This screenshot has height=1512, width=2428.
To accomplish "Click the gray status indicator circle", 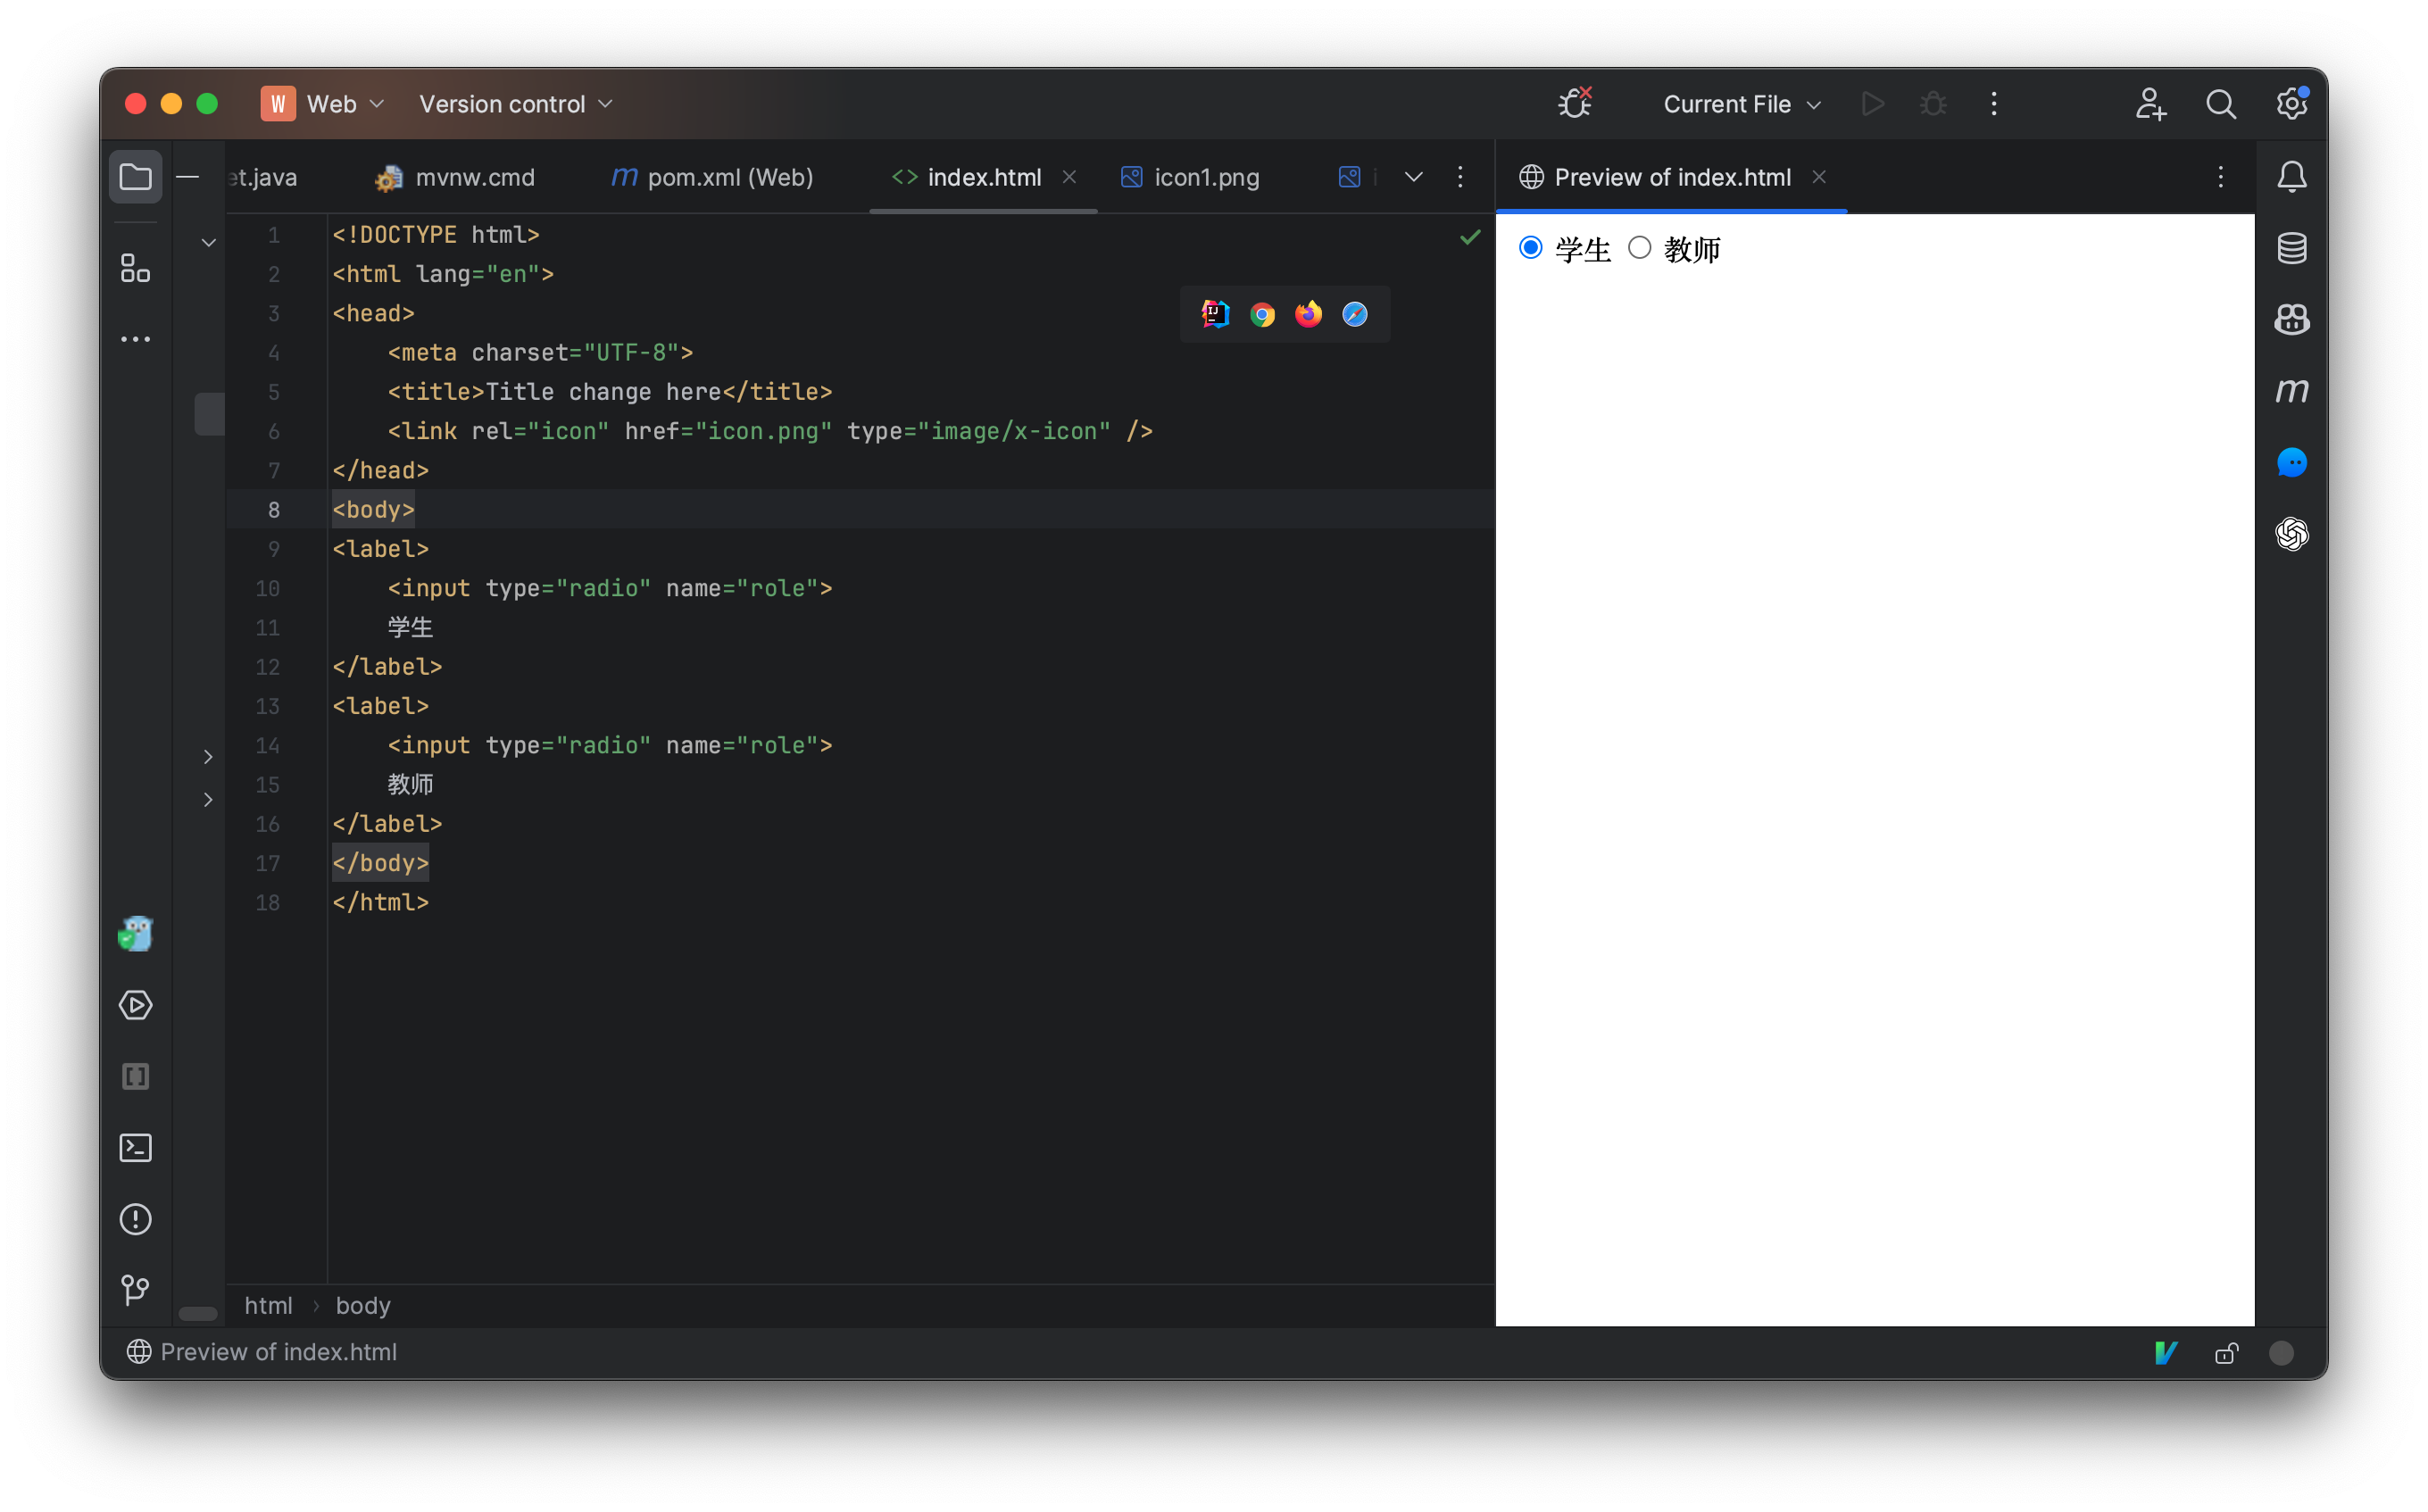I will tap(2281, 1352).
